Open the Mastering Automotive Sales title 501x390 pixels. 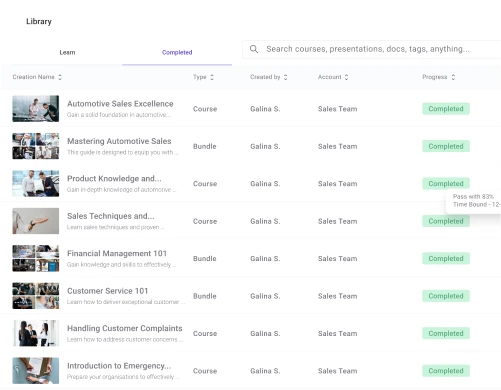coord(119,141)
